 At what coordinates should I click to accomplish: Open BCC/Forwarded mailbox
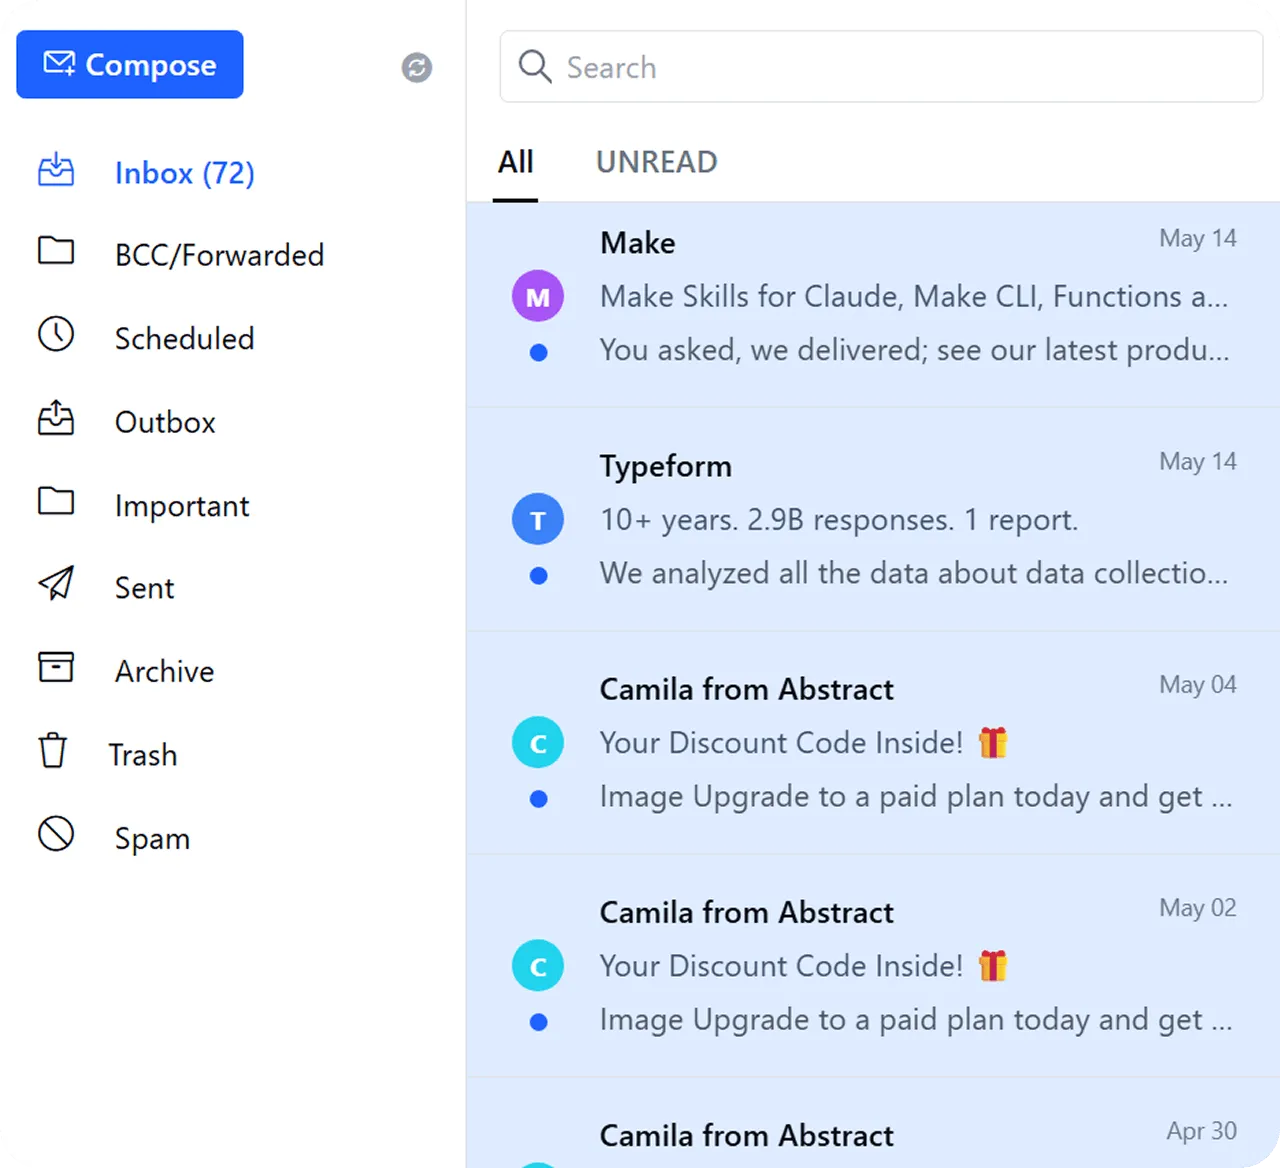220,255
